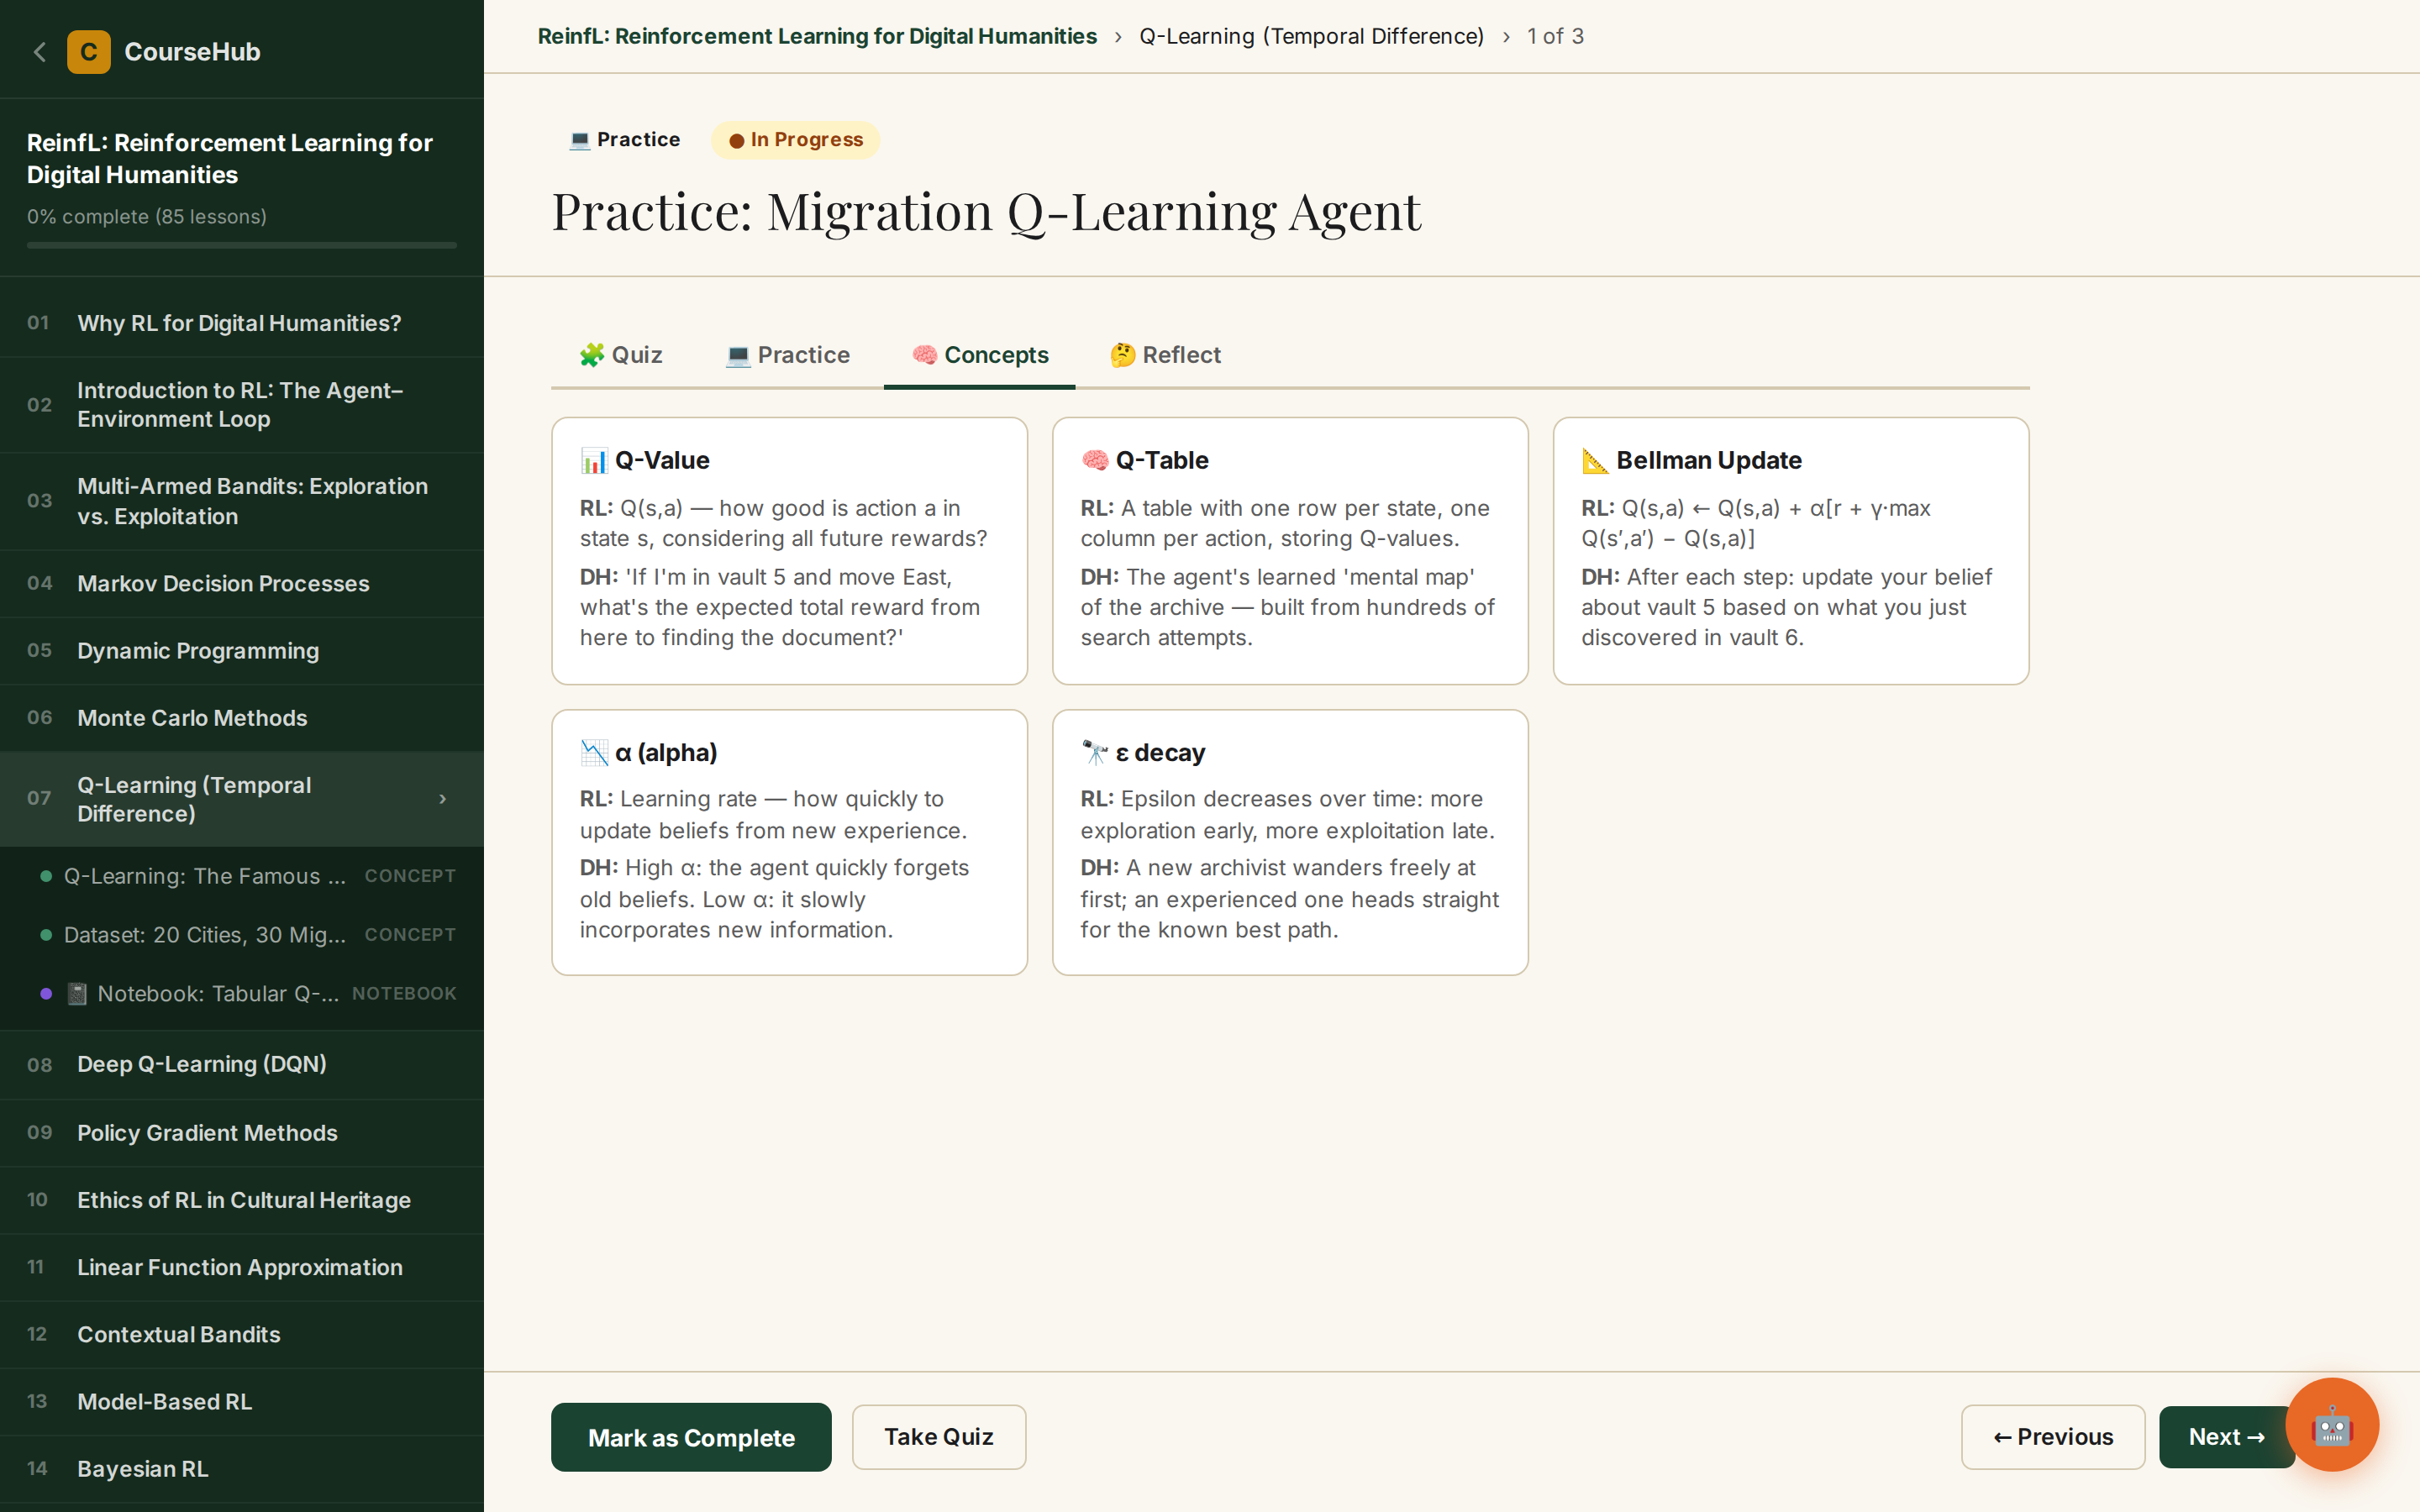Viewport: 2420px width, 1512px height.
Task: Open ReinfL course breadcrumb link
Action: click(817, 36)
